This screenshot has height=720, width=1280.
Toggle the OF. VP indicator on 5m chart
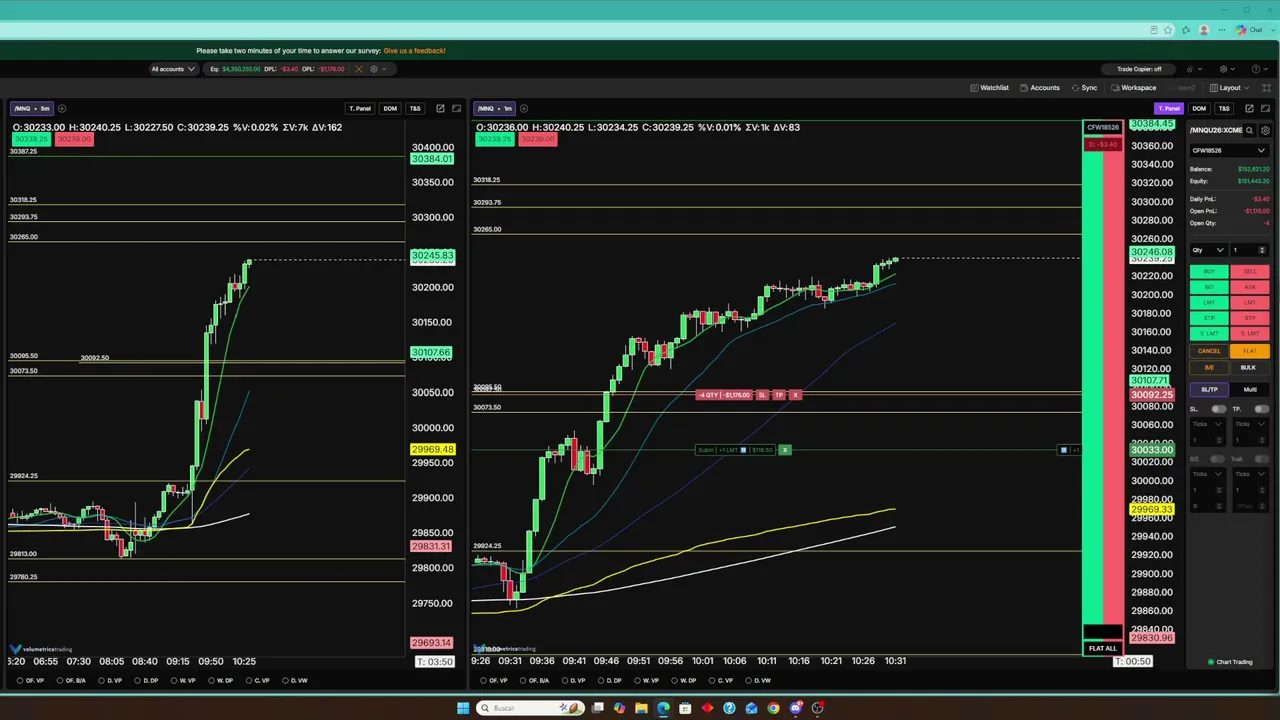[x=30, y=681]
